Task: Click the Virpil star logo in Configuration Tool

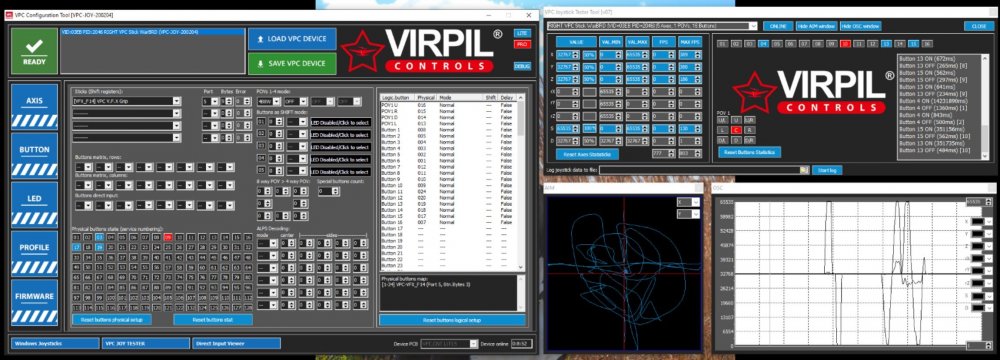Action: [x=362, y=50]
